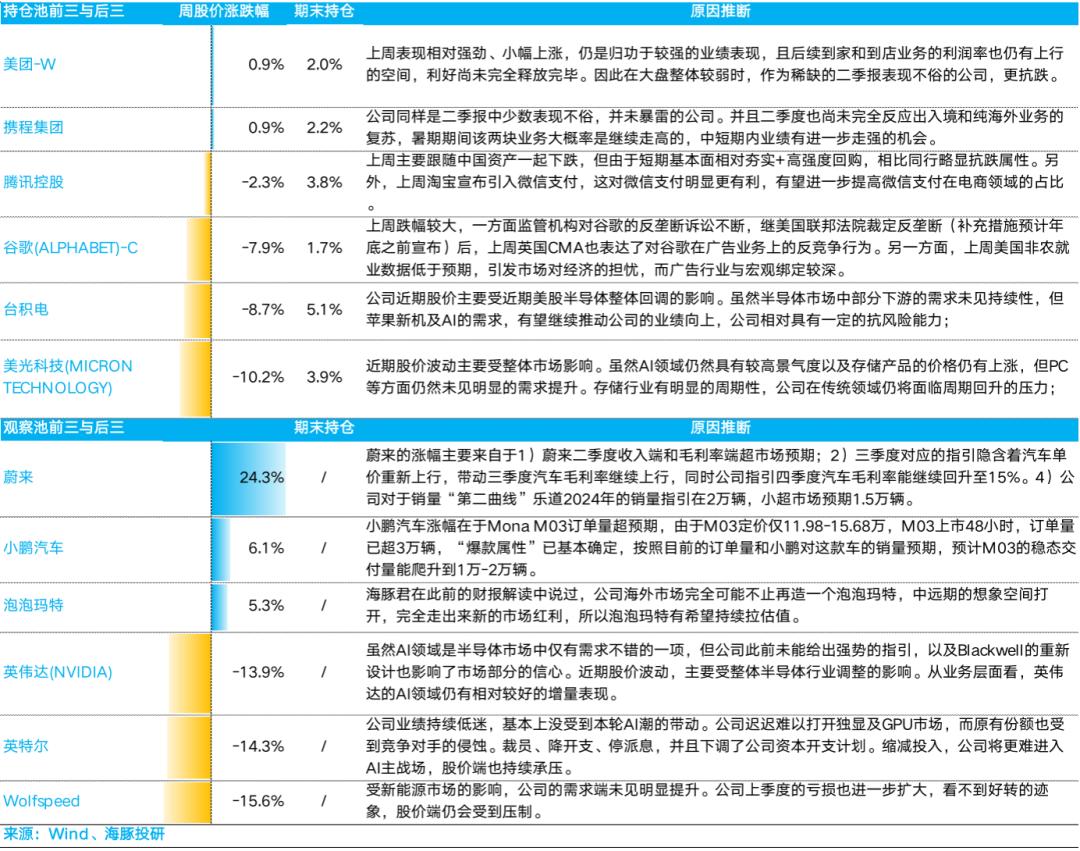Click the 5.3% gain for 泡泡玛特
The width and height of the screenshot is (1080, 851).
(x=266, y=605)
